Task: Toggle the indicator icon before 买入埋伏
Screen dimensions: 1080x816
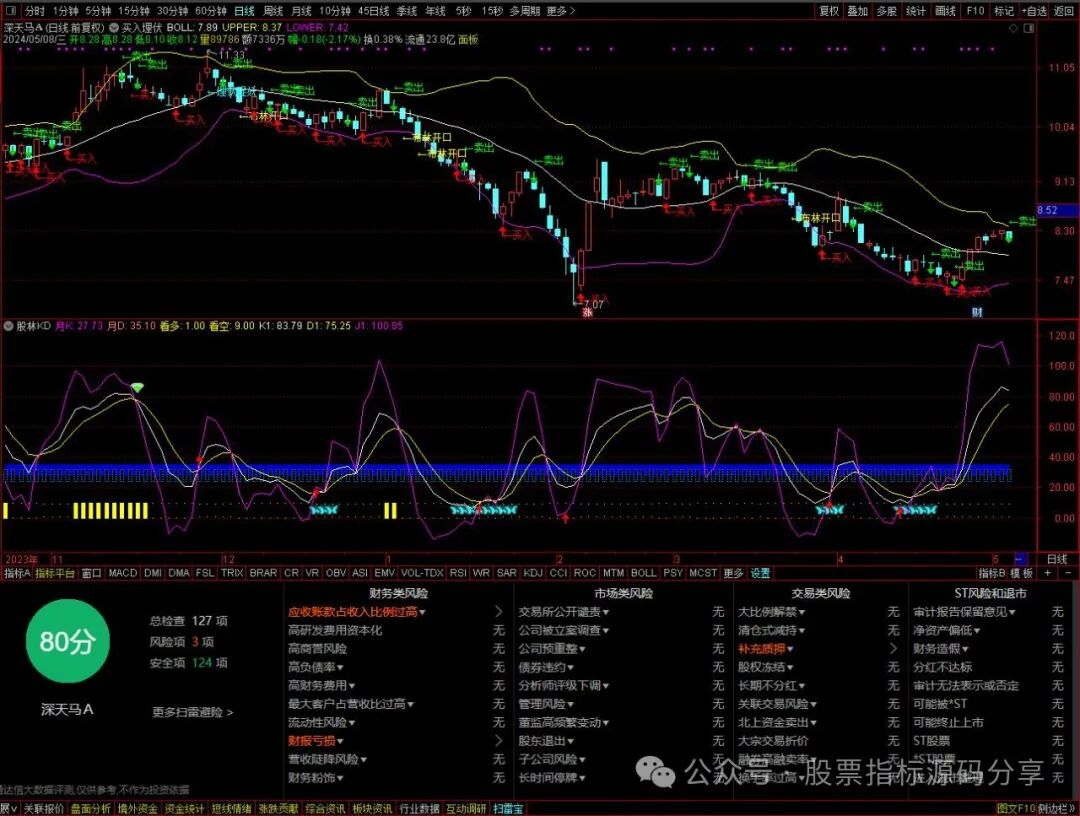Action: pos(113,28)
